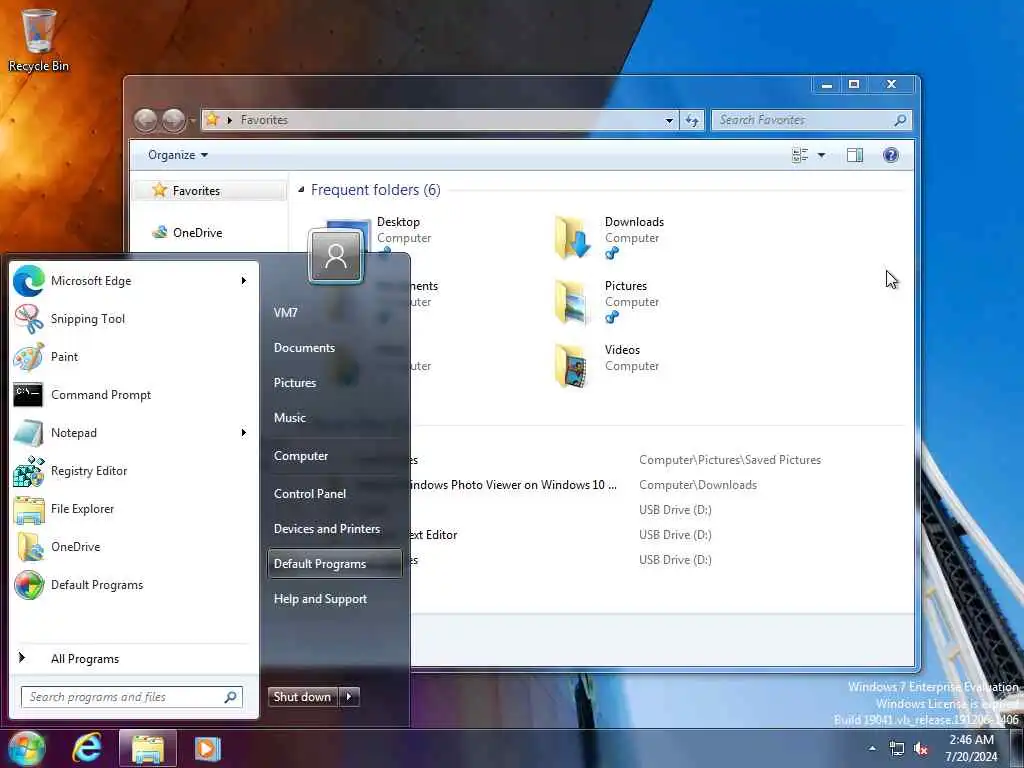Click the user account picture

point(336,257)
